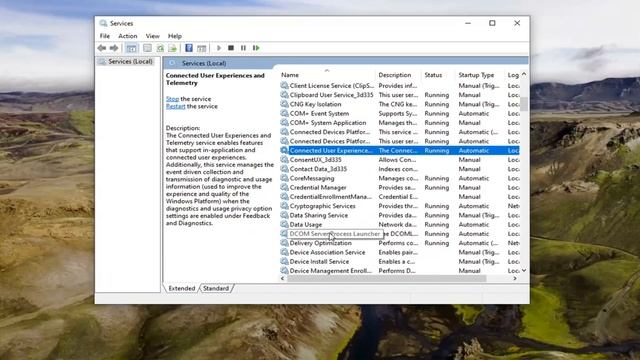Select the Device Association Service row
Viewport: 640px width, 360px height.
click(400, 252)
